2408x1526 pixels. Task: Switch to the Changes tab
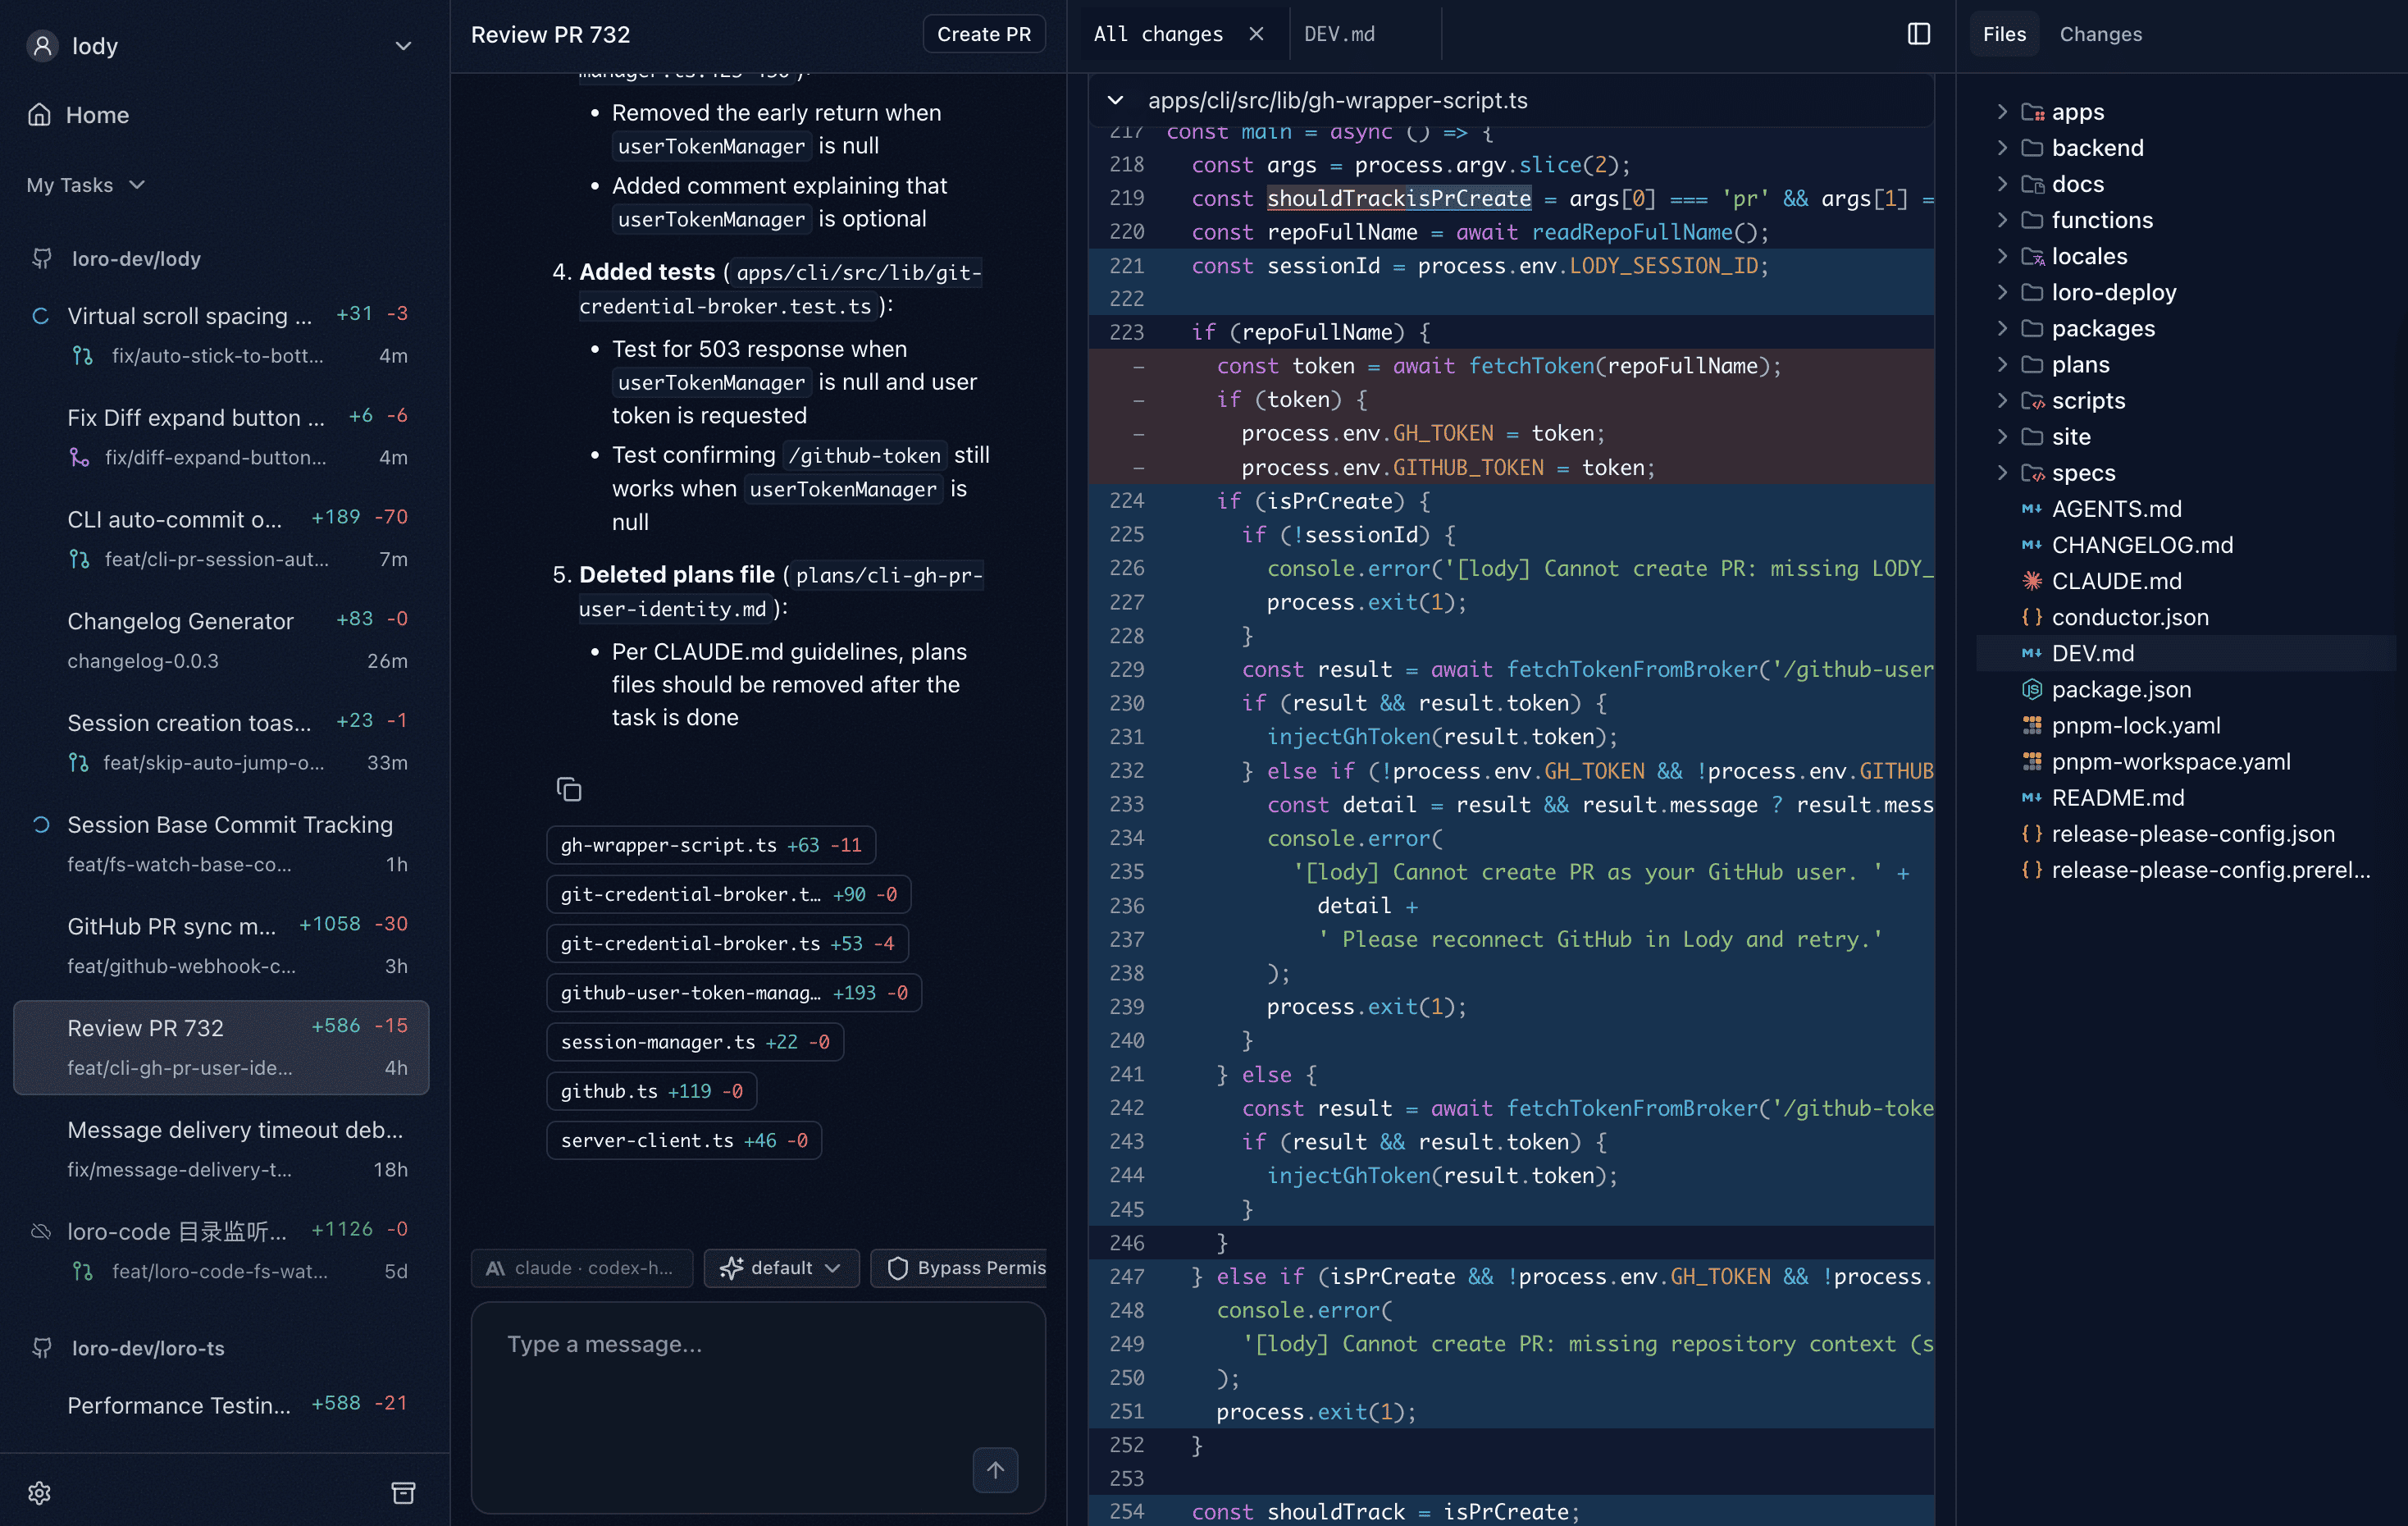point(2100,34)
